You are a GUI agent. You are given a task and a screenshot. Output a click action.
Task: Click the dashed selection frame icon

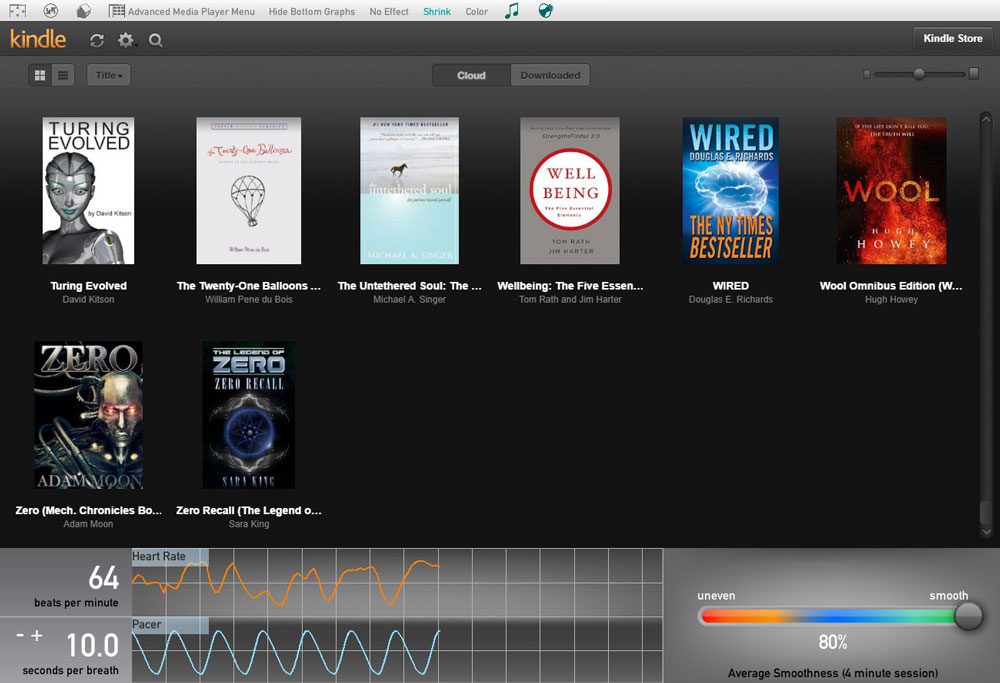[x=17, y=11]
